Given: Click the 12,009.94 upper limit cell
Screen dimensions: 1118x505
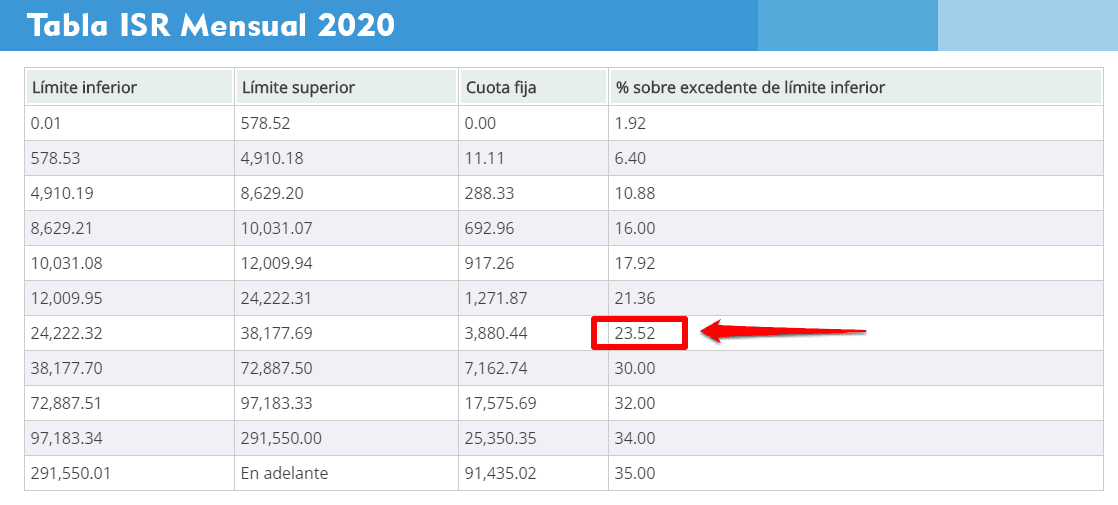Looking at the screenshot, I should point(346,263).
